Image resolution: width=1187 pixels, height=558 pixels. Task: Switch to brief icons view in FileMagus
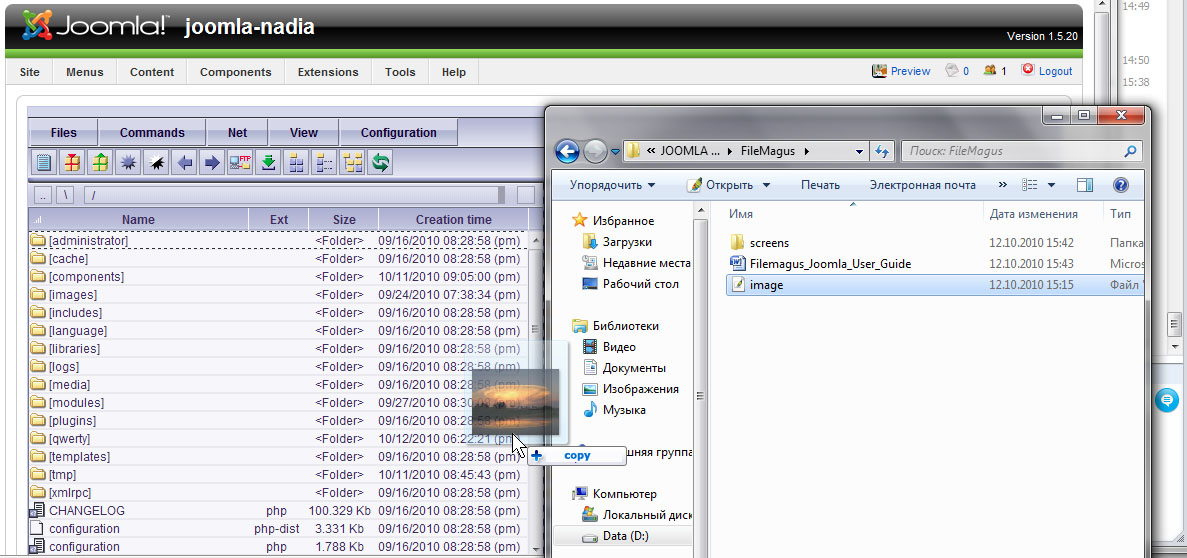(296, 163)
